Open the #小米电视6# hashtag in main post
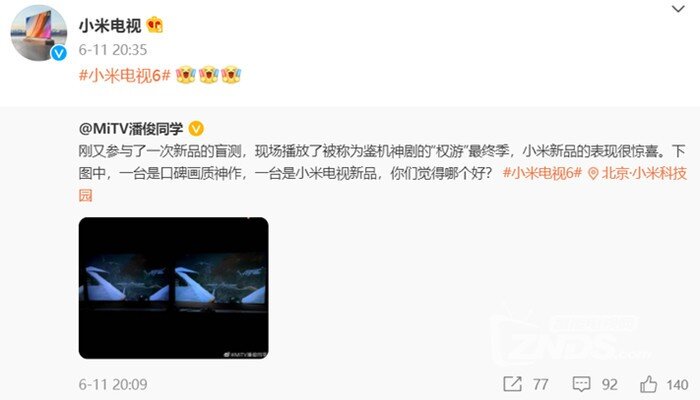The height and width of the screenshot is (400, 700). (125, 75)
